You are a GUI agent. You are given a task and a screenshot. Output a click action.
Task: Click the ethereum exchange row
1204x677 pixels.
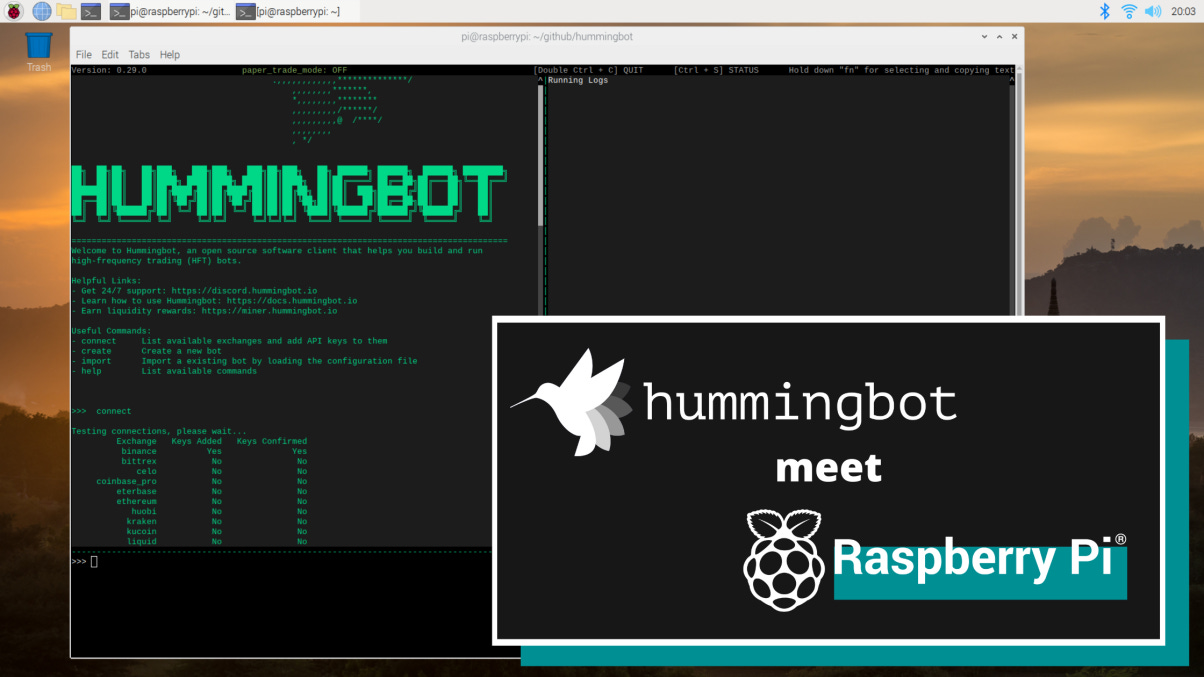tap(212, 502)
